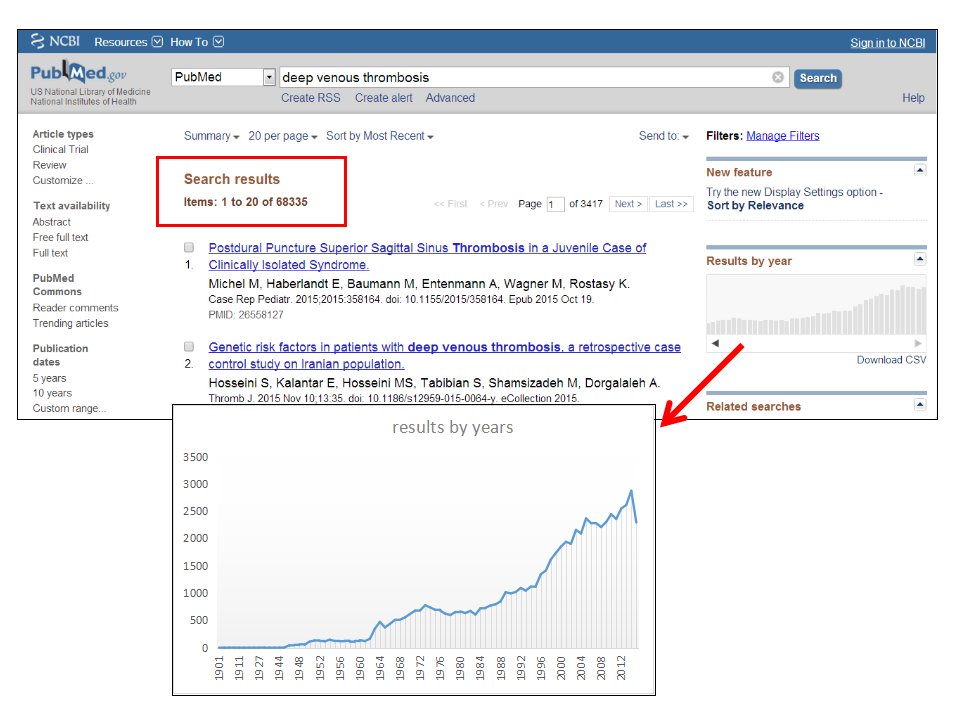
Task: Filter by Trending articles
Action: coord(70,323)
